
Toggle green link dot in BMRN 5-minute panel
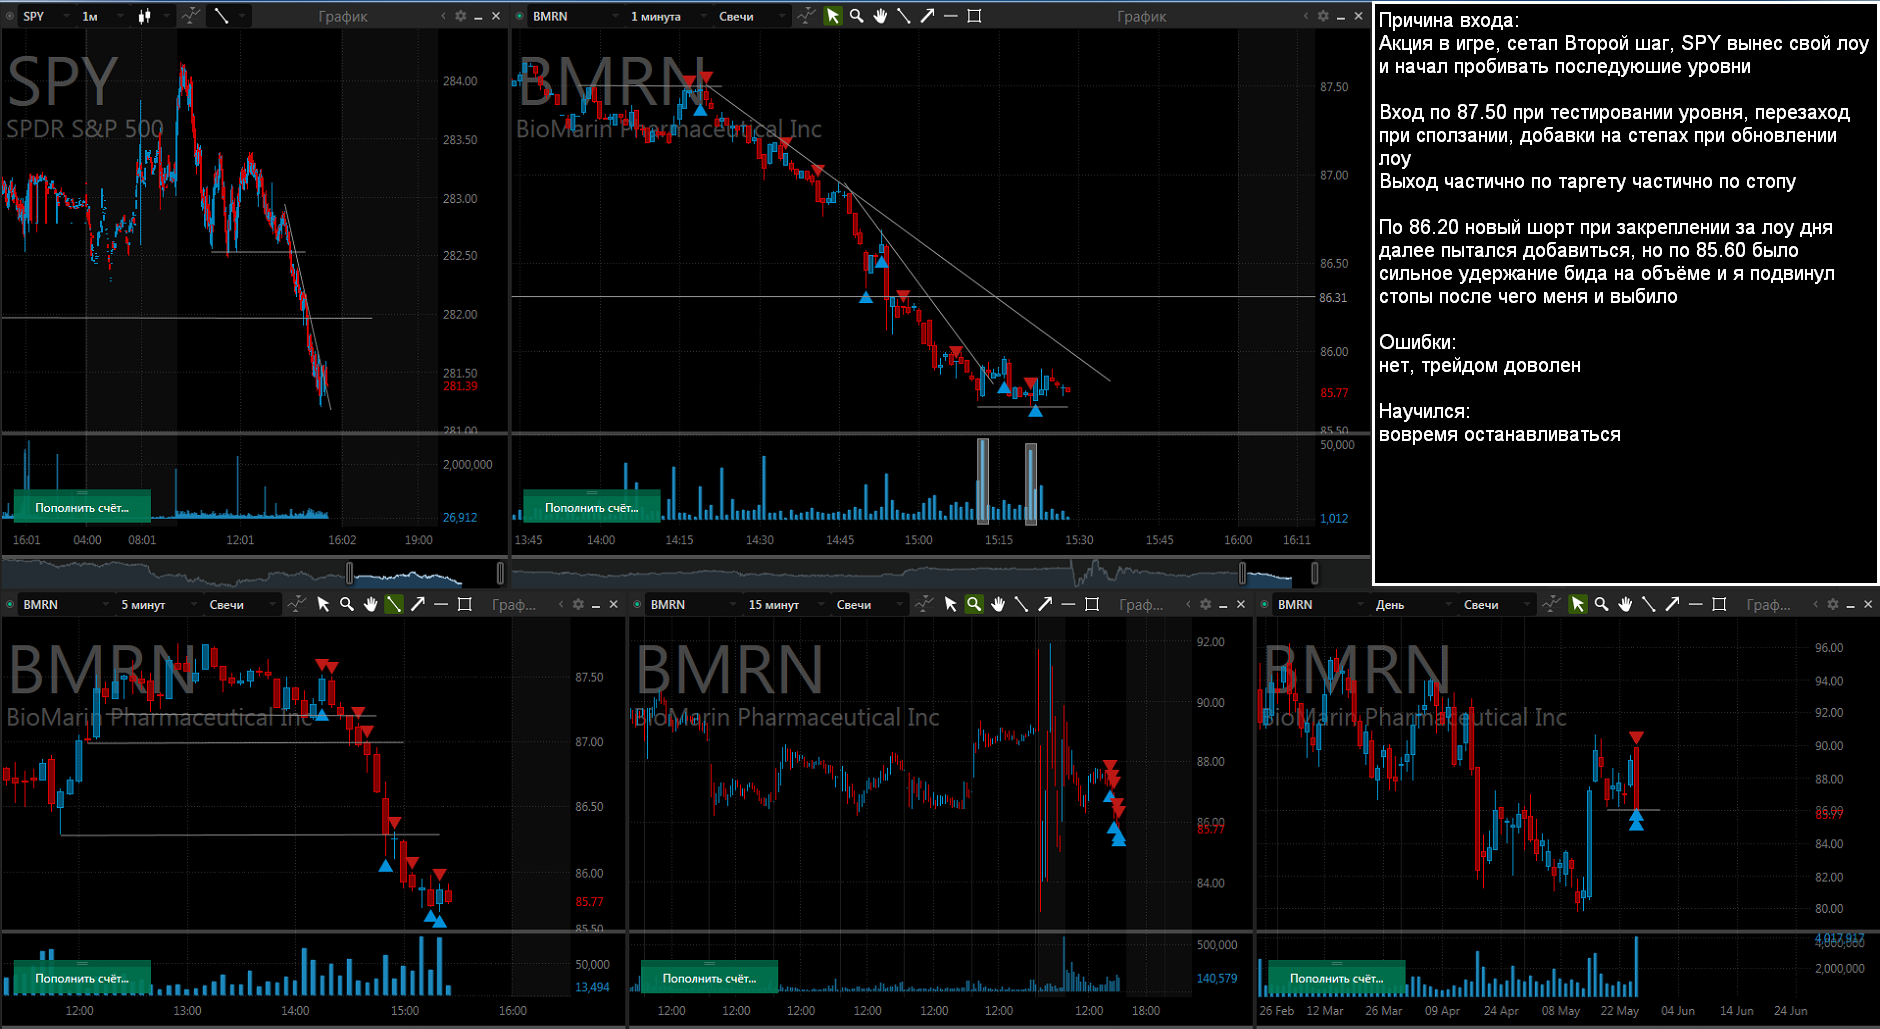tap(10, 604)
